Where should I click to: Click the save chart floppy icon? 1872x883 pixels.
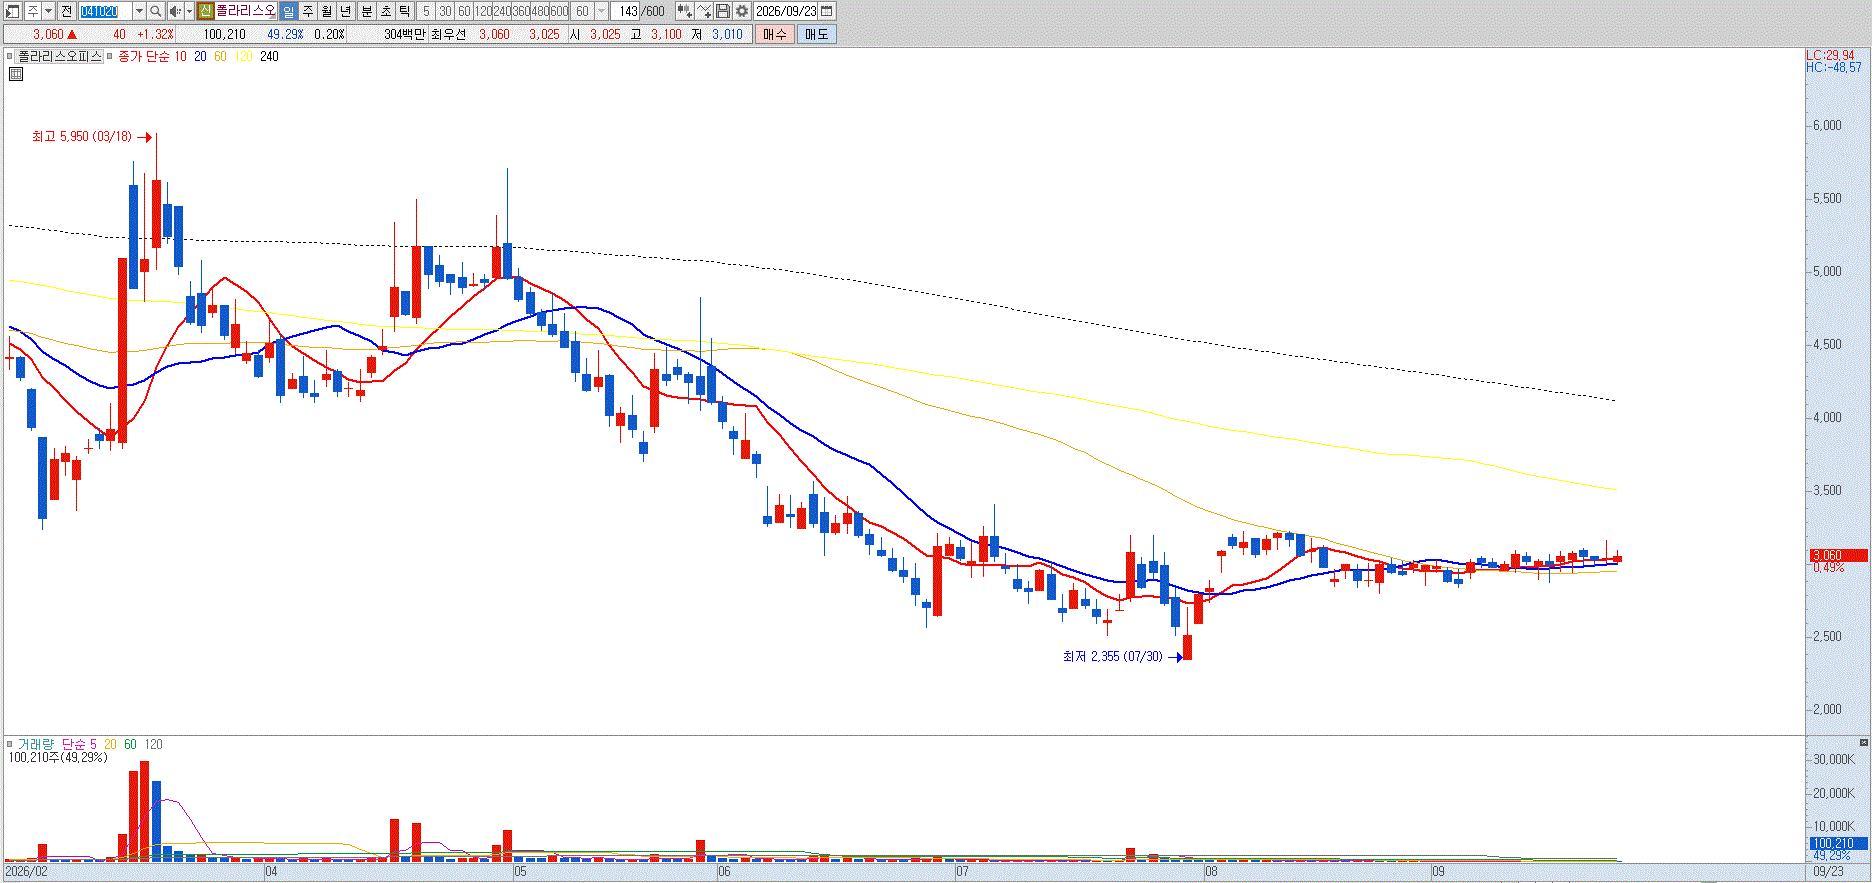pos(723,11)
